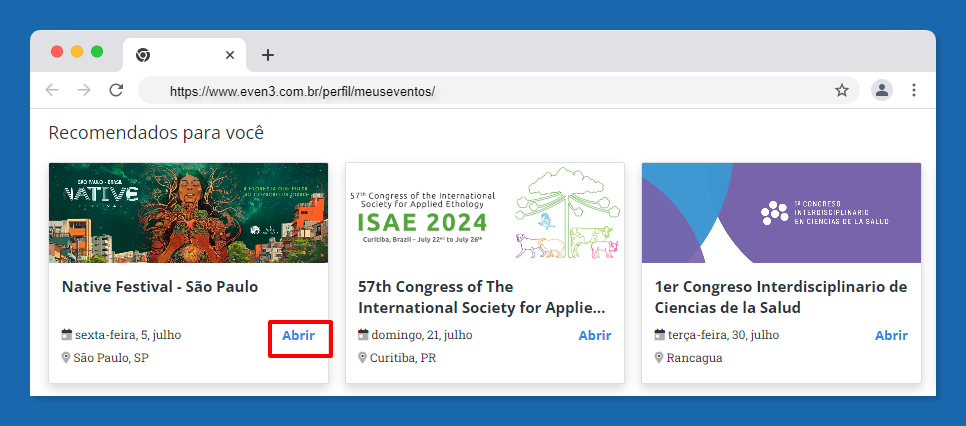Reload the page with the refresh icon
The image size is (966, 426).
tap(116, 91)
